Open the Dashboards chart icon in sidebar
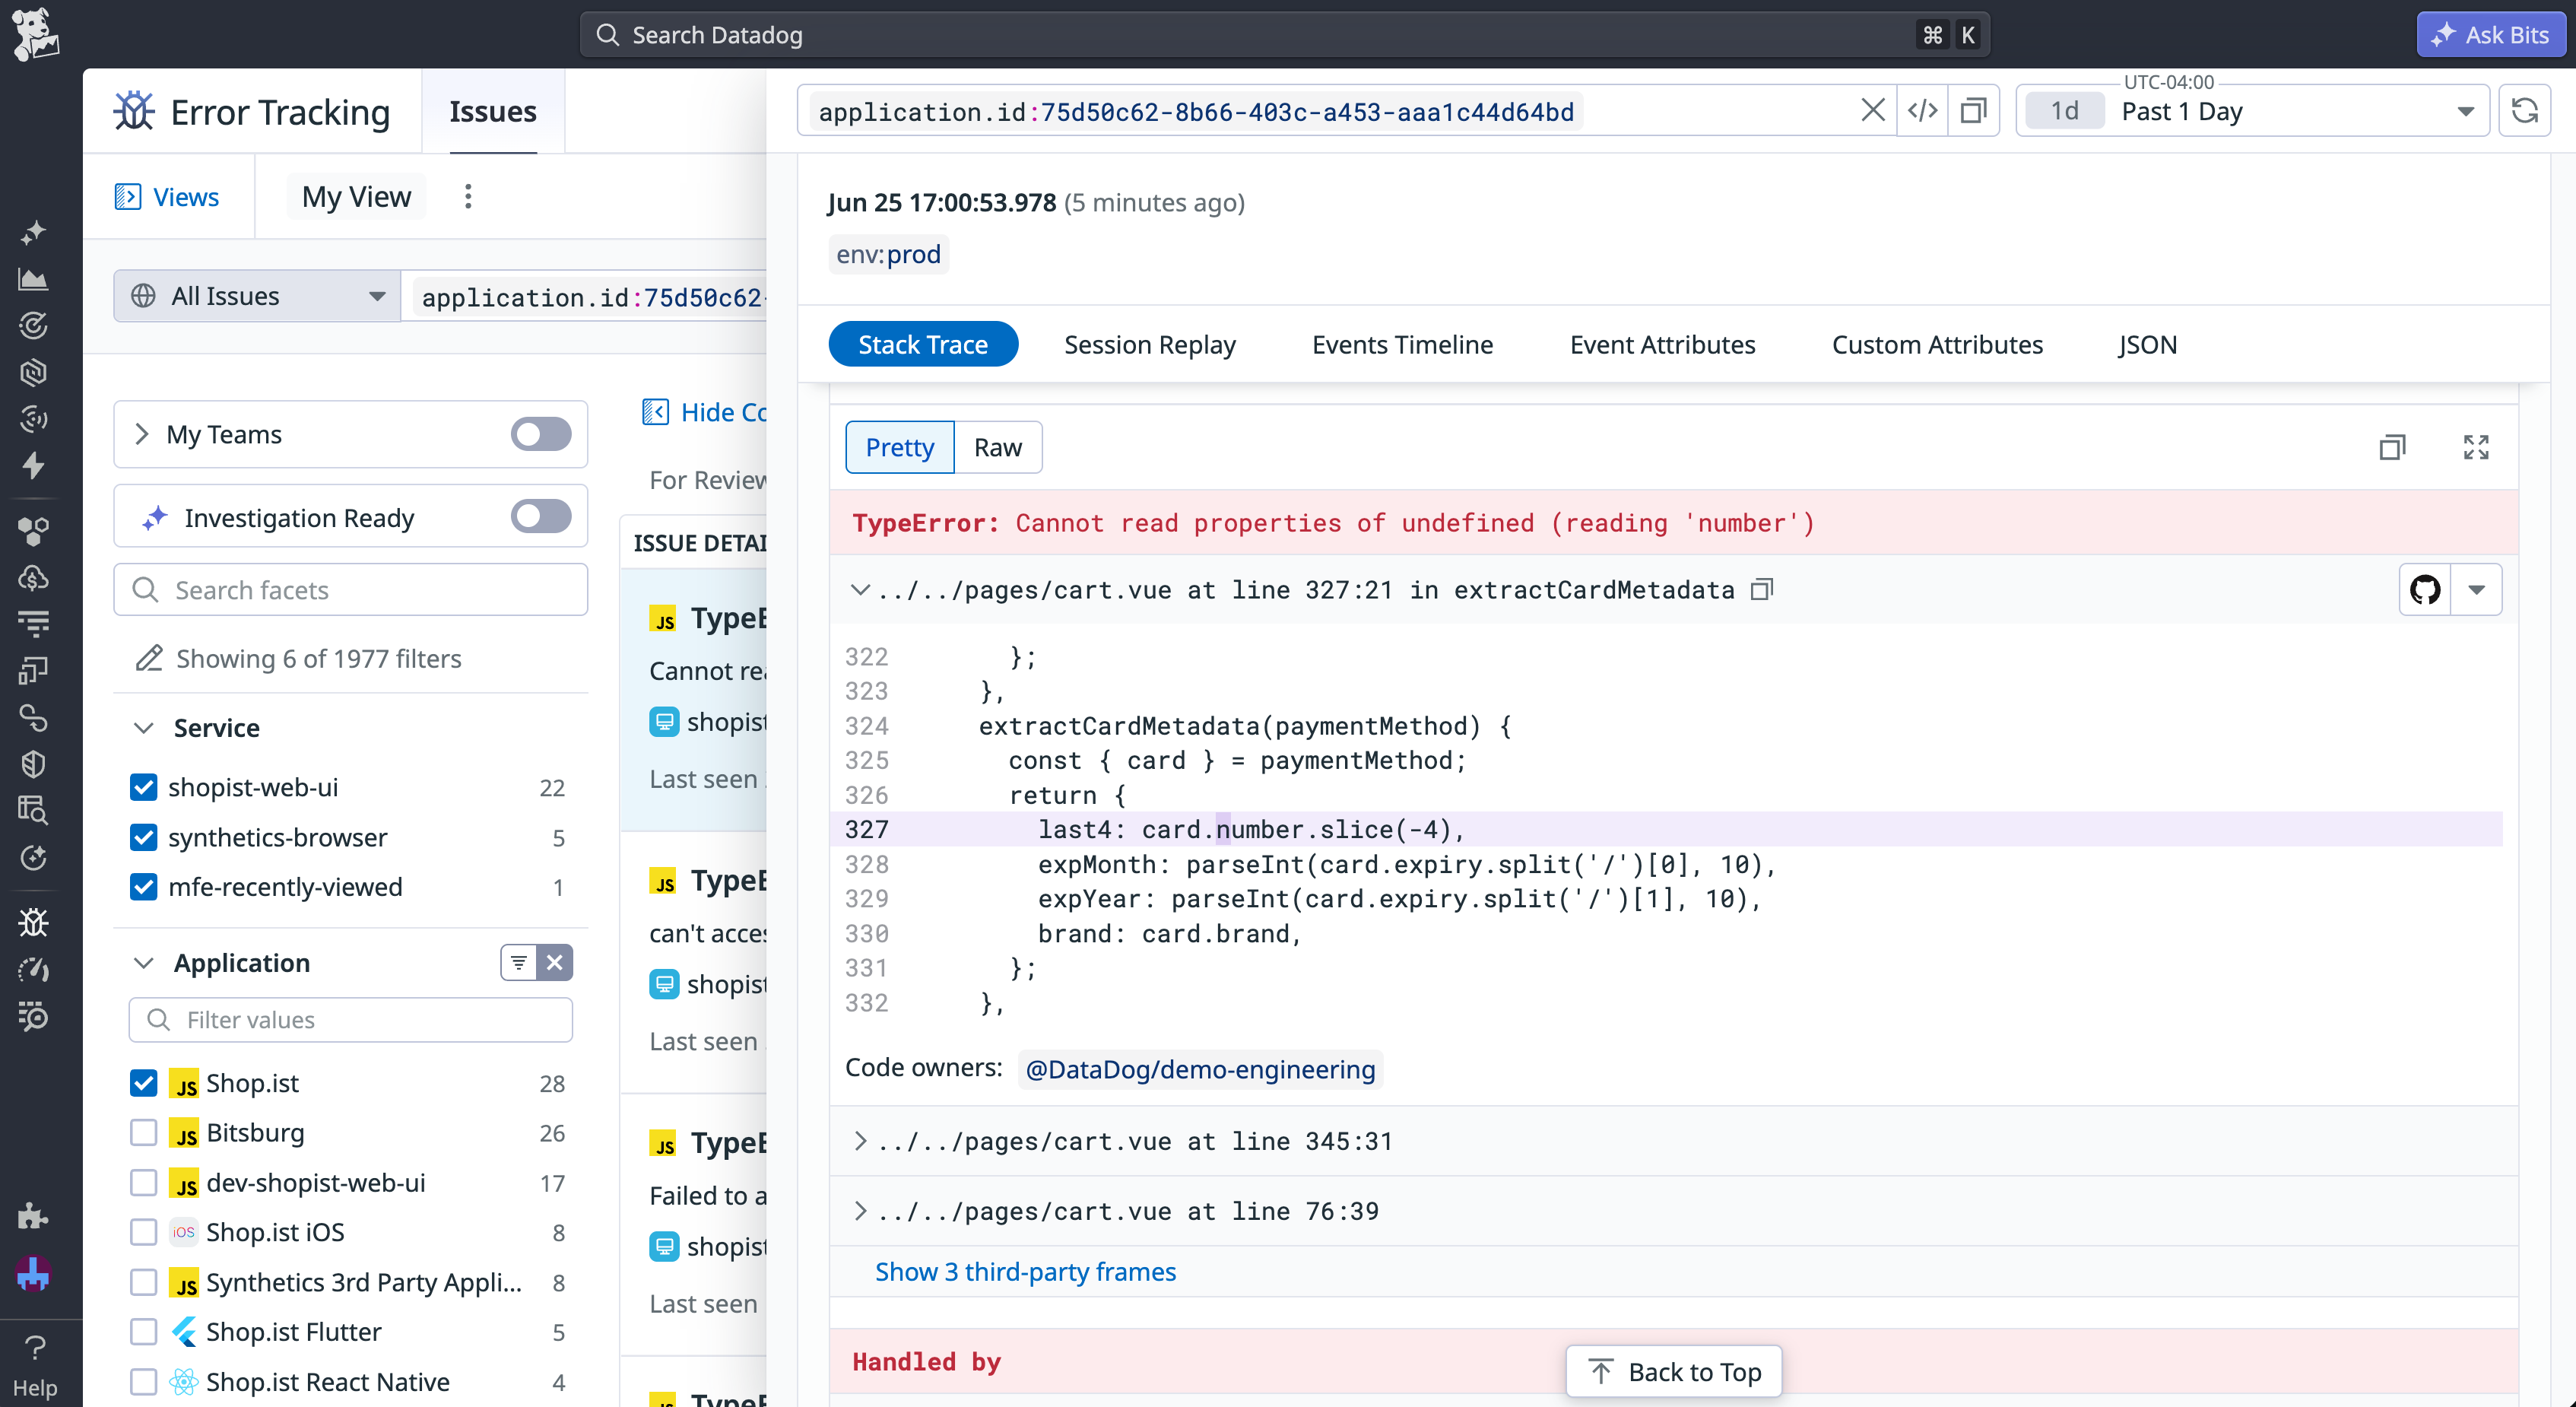This screenshot has width=2576, height=1407. (x=33, y=280)
